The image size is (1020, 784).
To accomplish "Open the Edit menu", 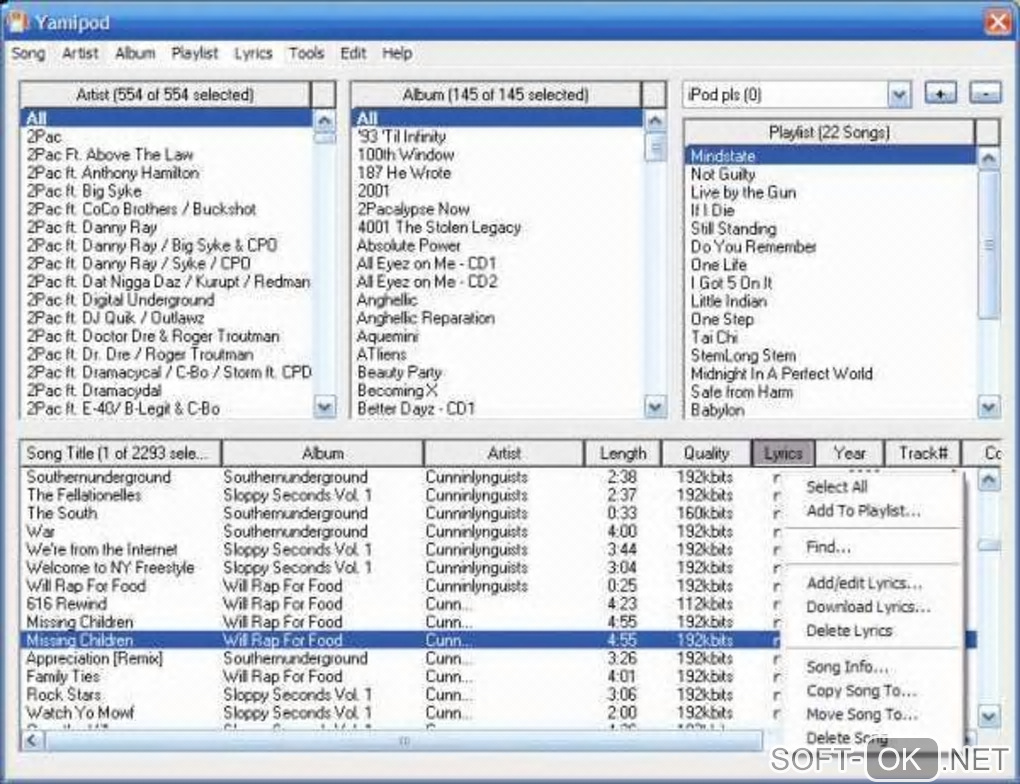I will (353, 53).
